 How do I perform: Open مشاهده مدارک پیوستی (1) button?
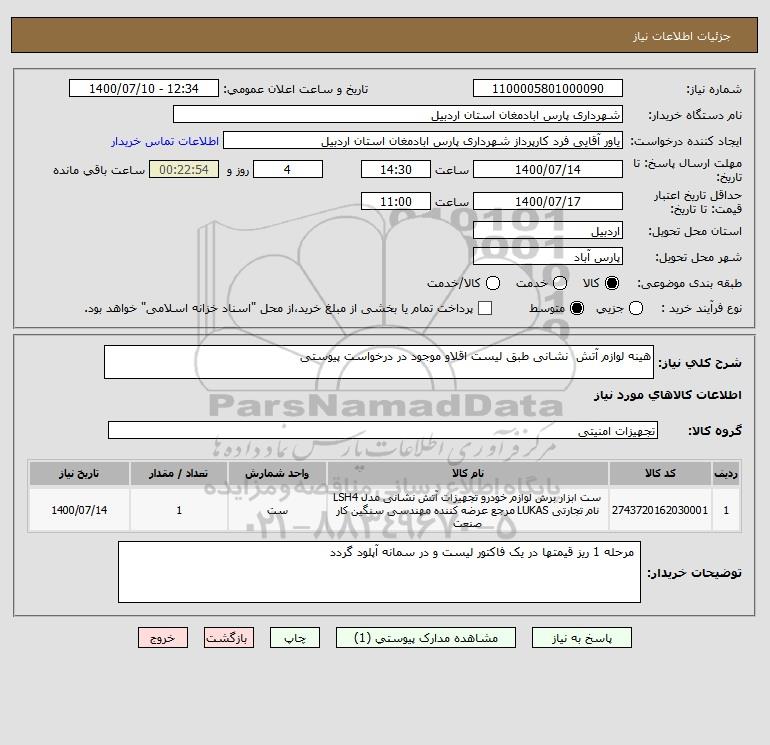426,638
